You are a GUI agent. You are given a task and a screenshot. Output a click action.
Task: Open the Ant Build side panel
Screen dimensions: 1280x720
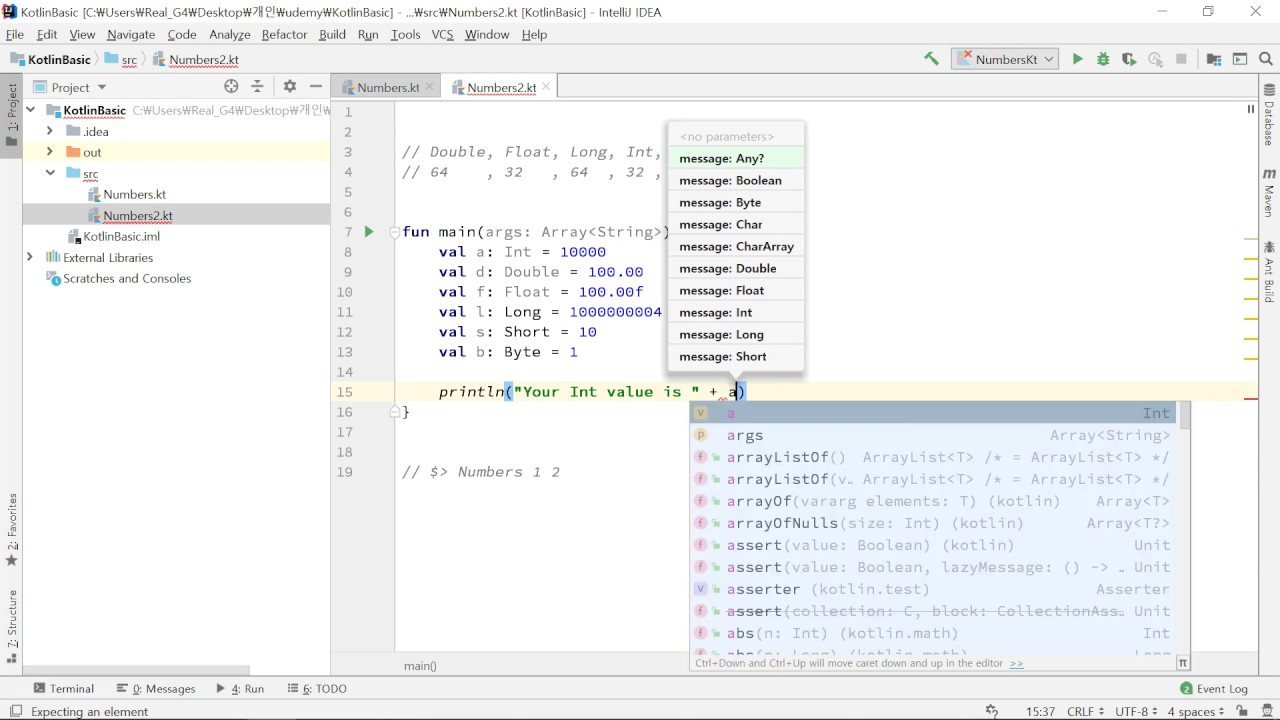point(1269,272)
